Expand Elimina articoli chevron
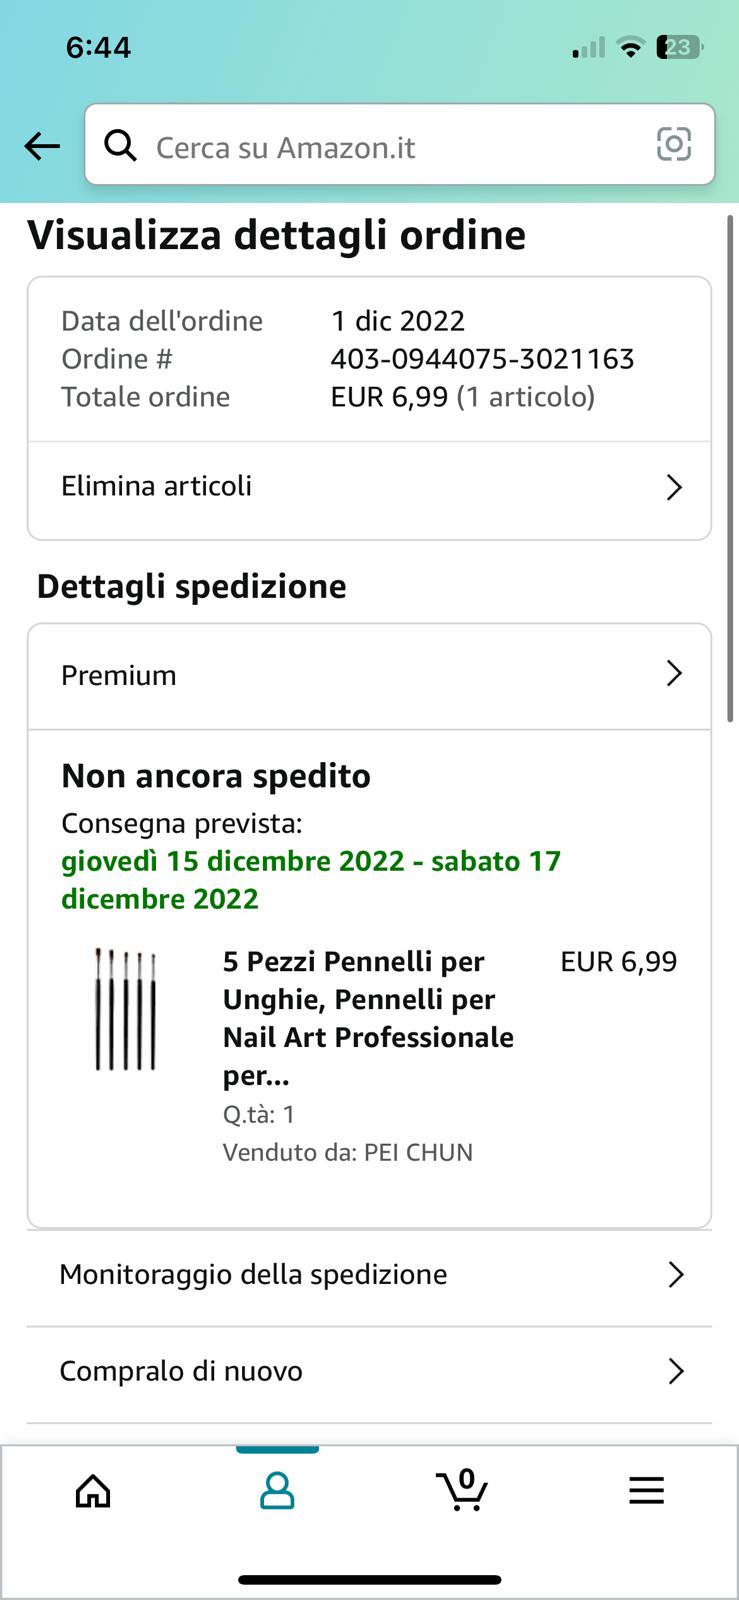This screenshot has height=1600, width=739. [x=674, y=487]
